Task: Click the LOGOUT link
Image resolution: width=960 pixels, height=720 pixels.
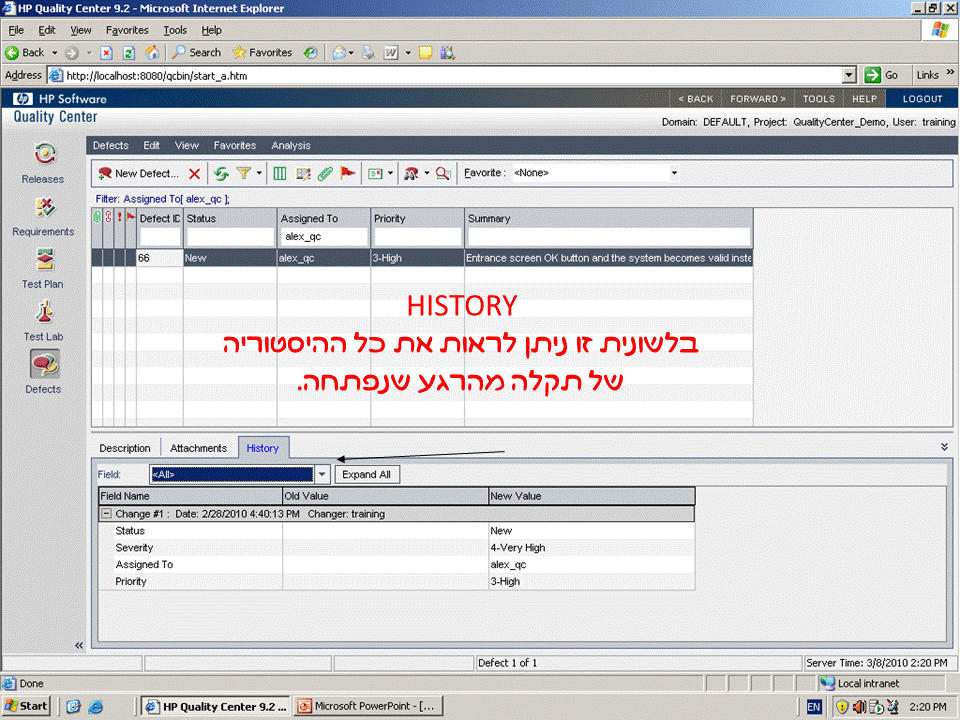Action: (x=922, y=99)
